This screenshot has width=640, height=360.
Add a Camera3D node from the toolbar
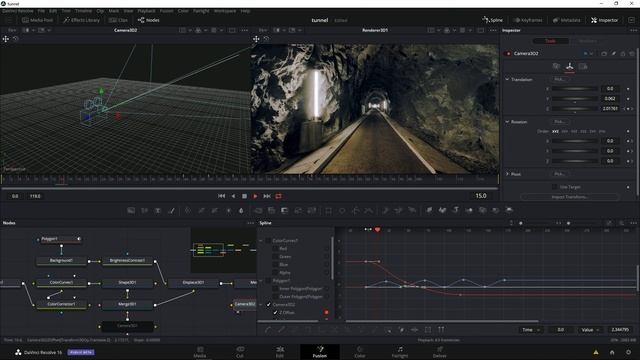coord(482,210)
